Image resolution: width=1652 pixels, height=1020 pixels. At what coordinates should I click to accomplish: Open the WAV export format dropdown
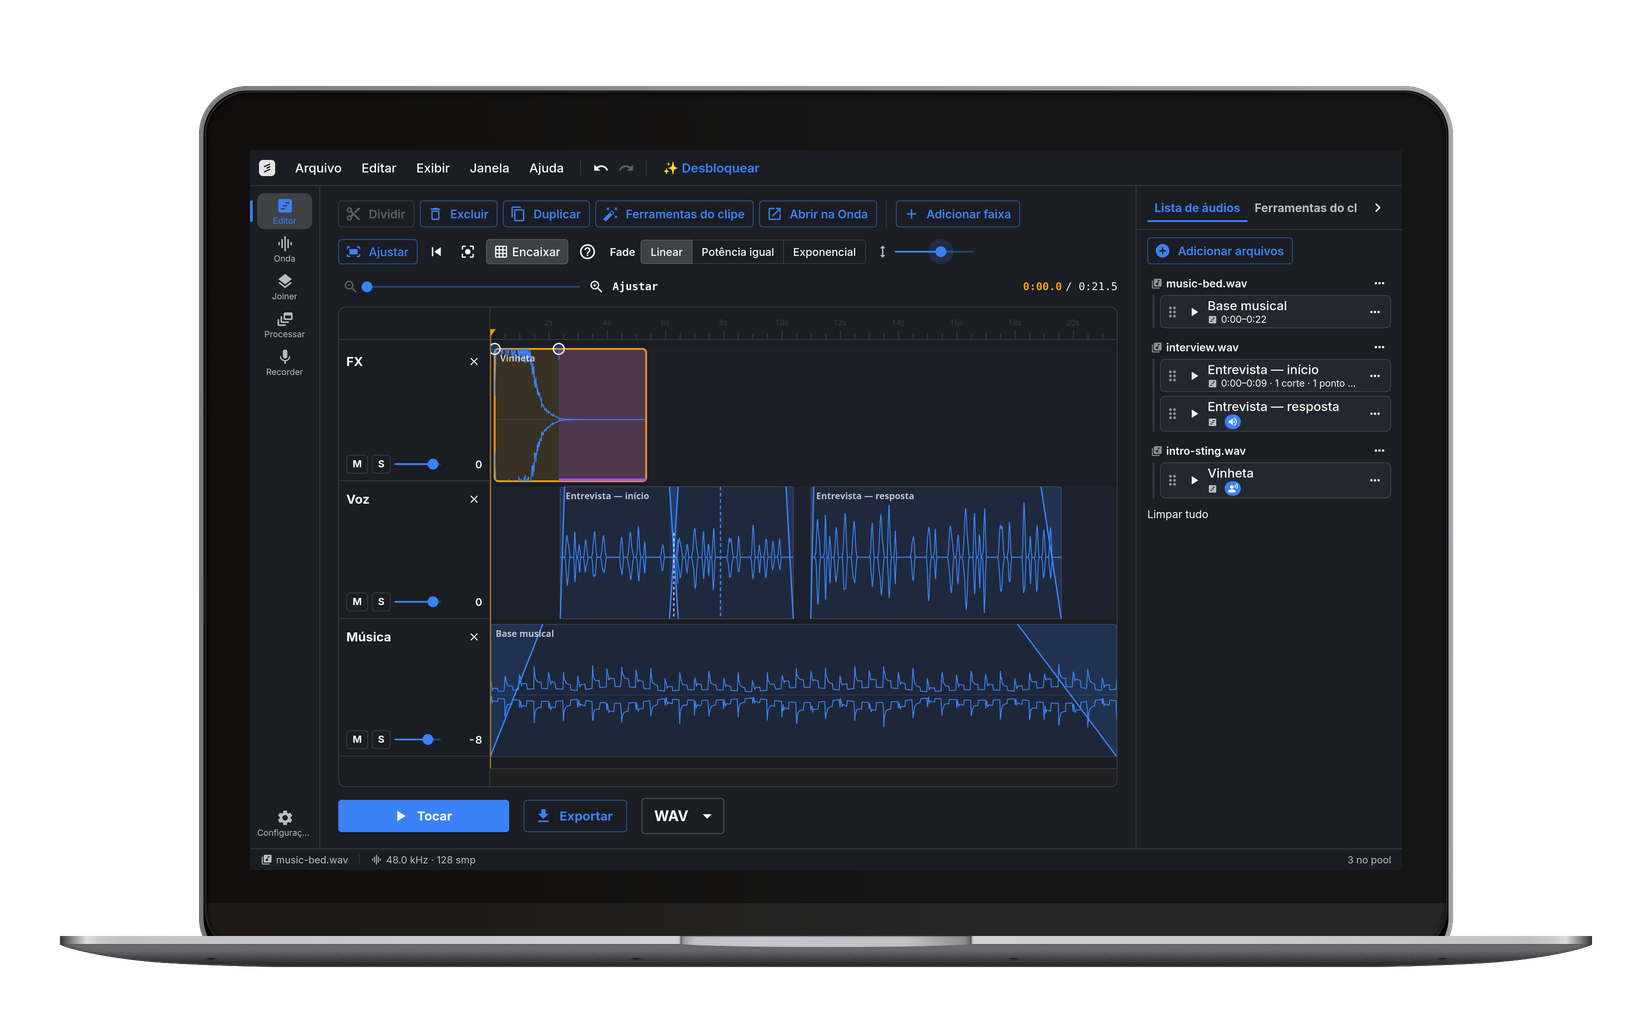(x=682, y=816)
